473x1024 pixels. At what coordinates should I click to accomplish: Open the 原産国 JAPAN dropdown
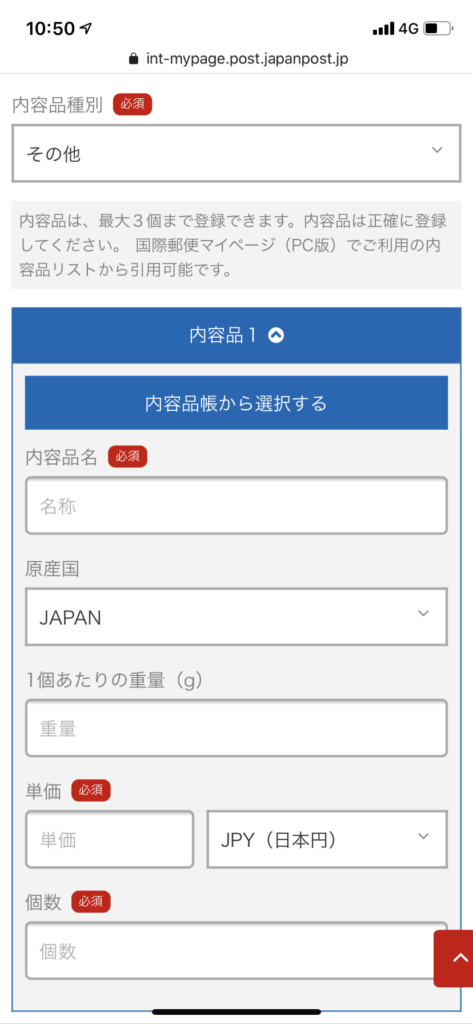[x=236, y=616]
